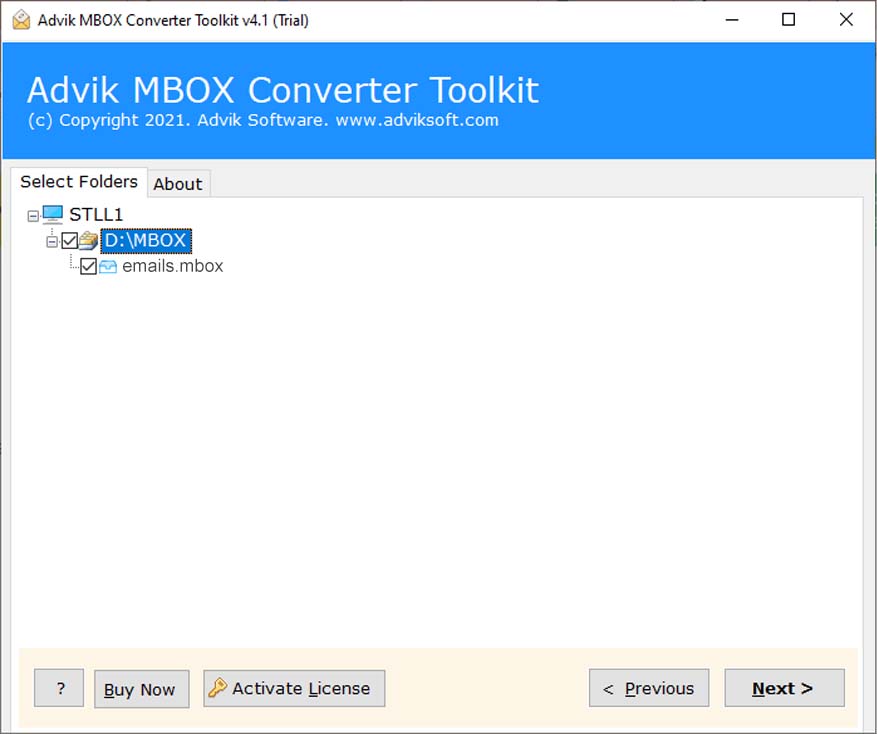Click the D:\MBOX folder icon

(x=88, y=241)
